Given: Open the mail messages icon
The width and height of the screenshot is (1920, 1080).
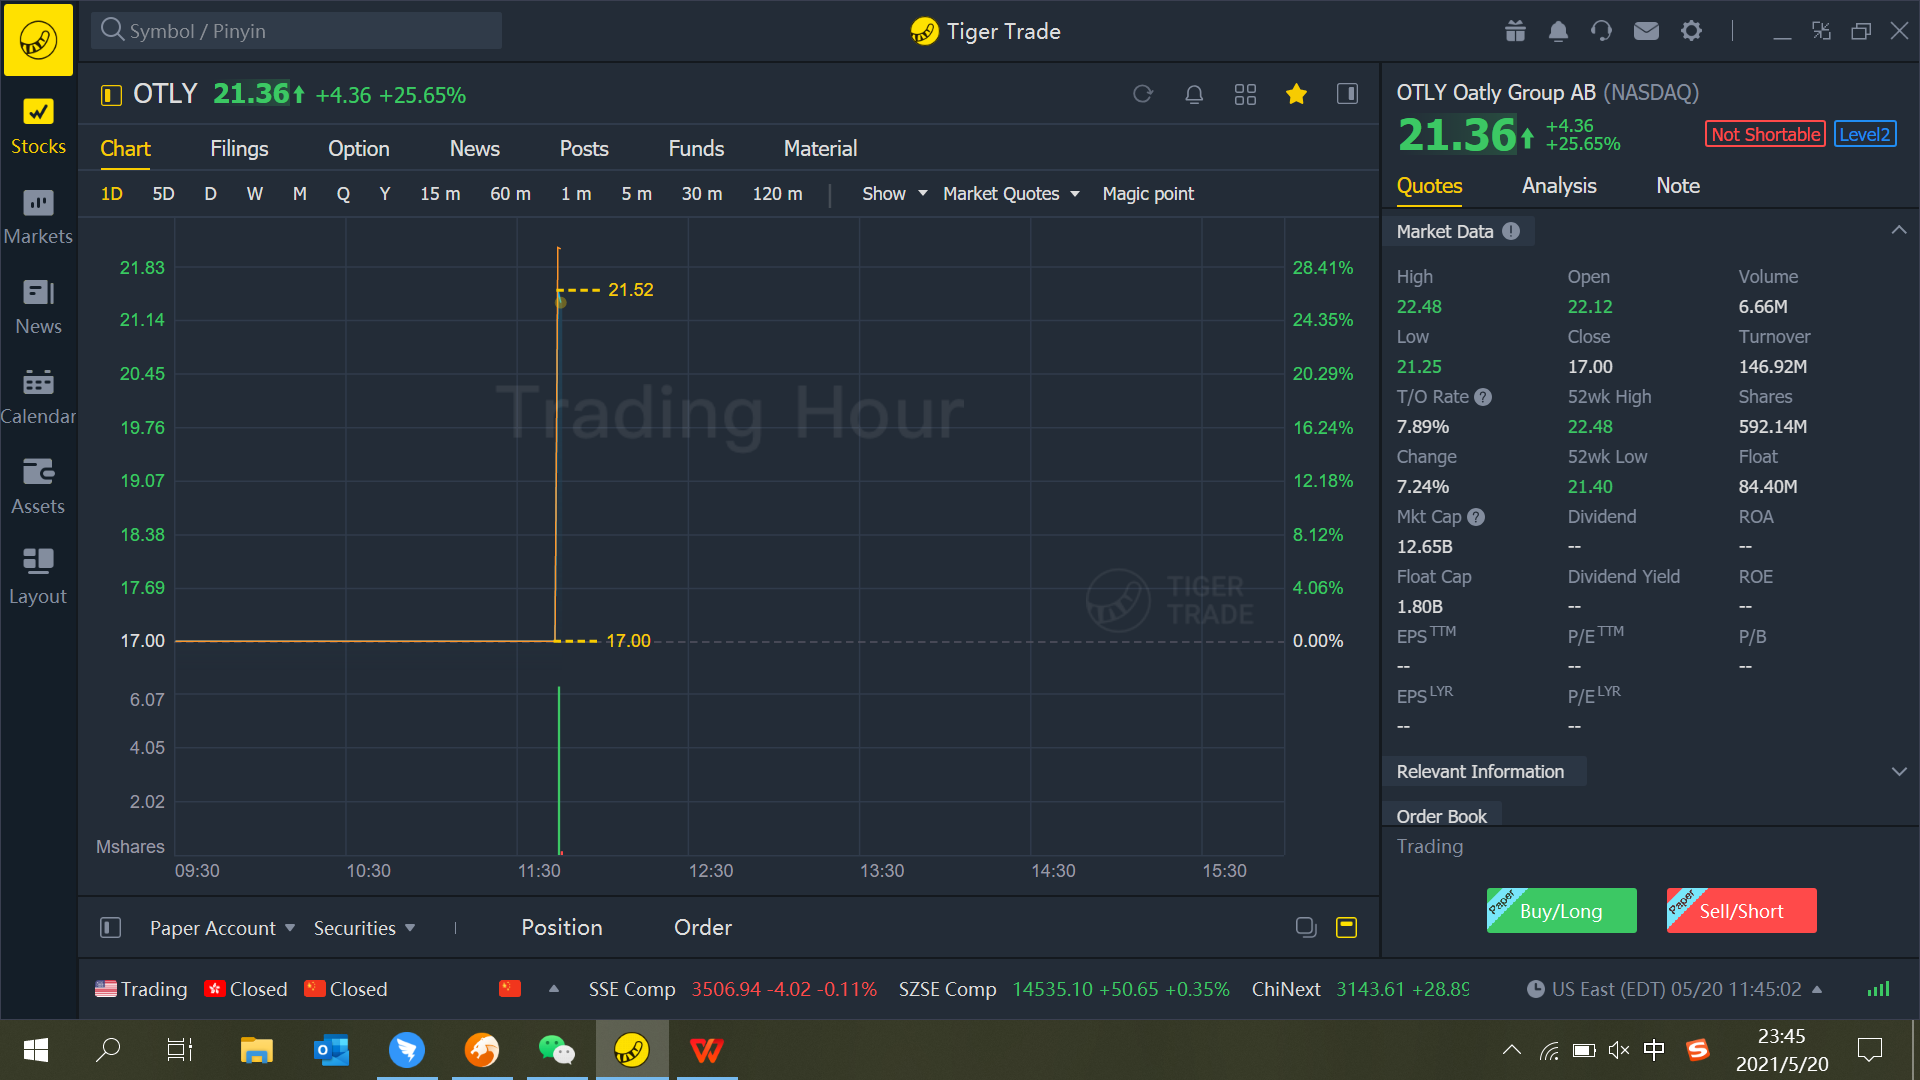Looking at the screenshot, I should [1646, 31].
